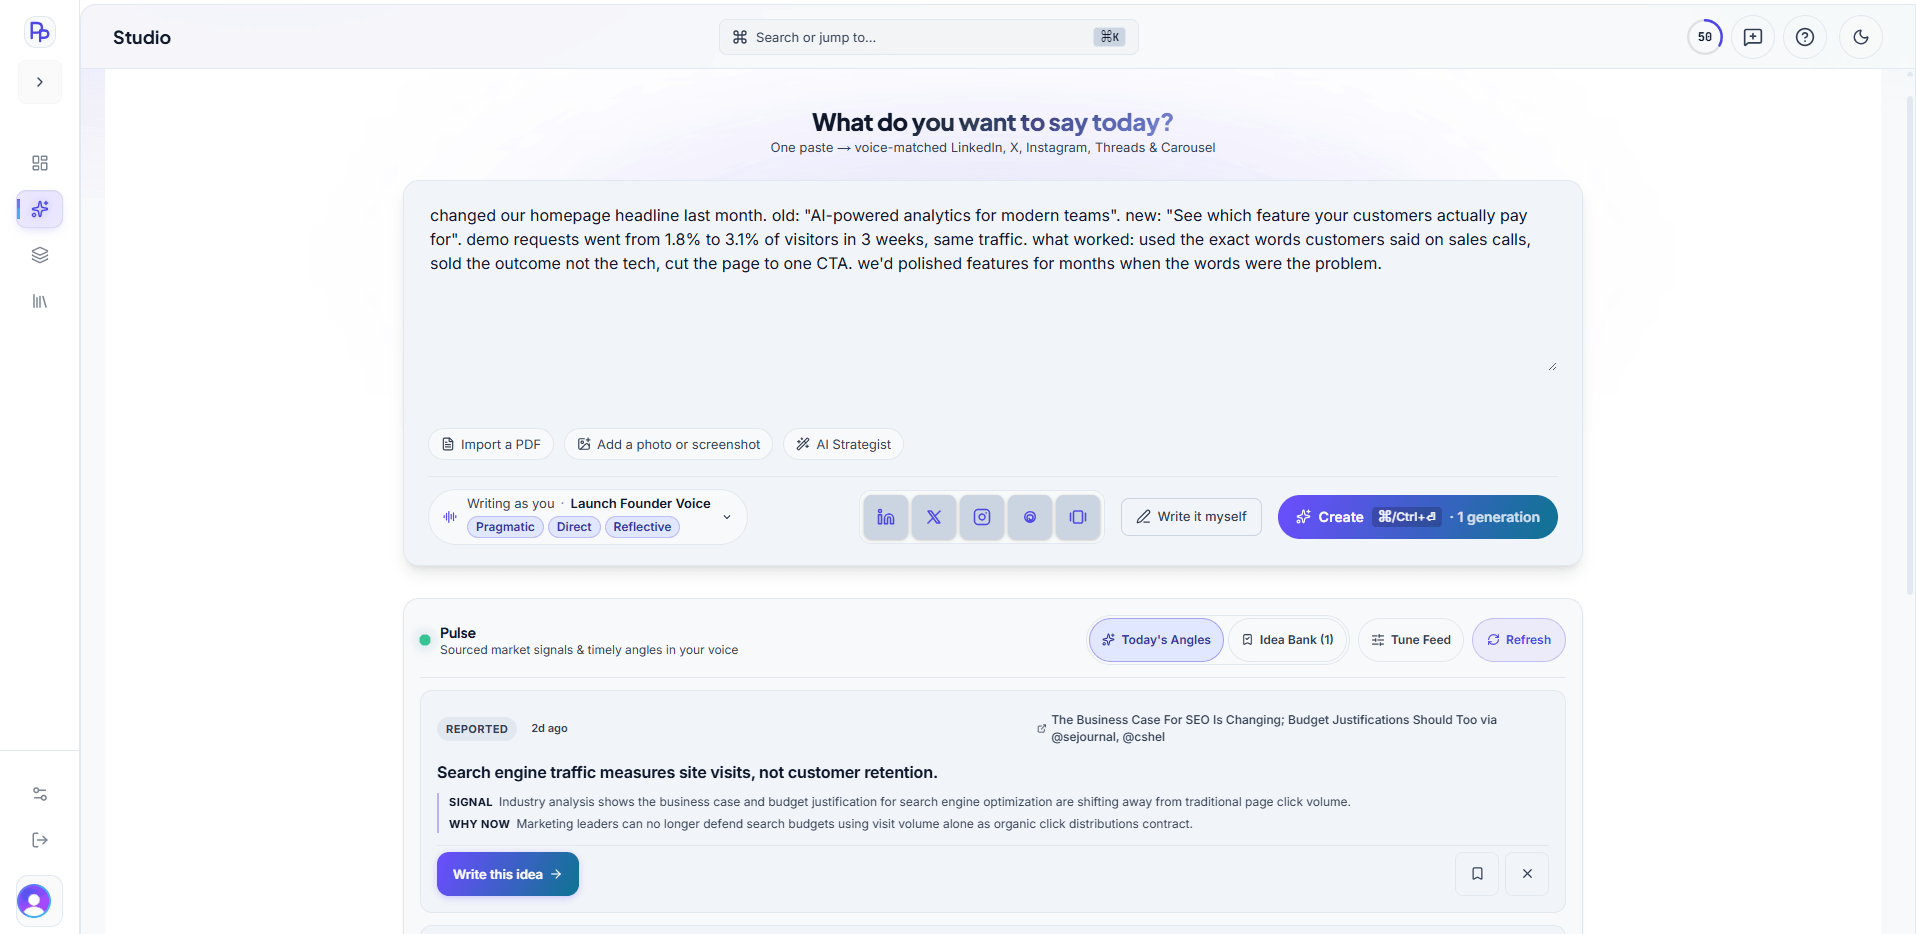
Task: Toggle dark mode with moon icon
Action: (1861, 37)
